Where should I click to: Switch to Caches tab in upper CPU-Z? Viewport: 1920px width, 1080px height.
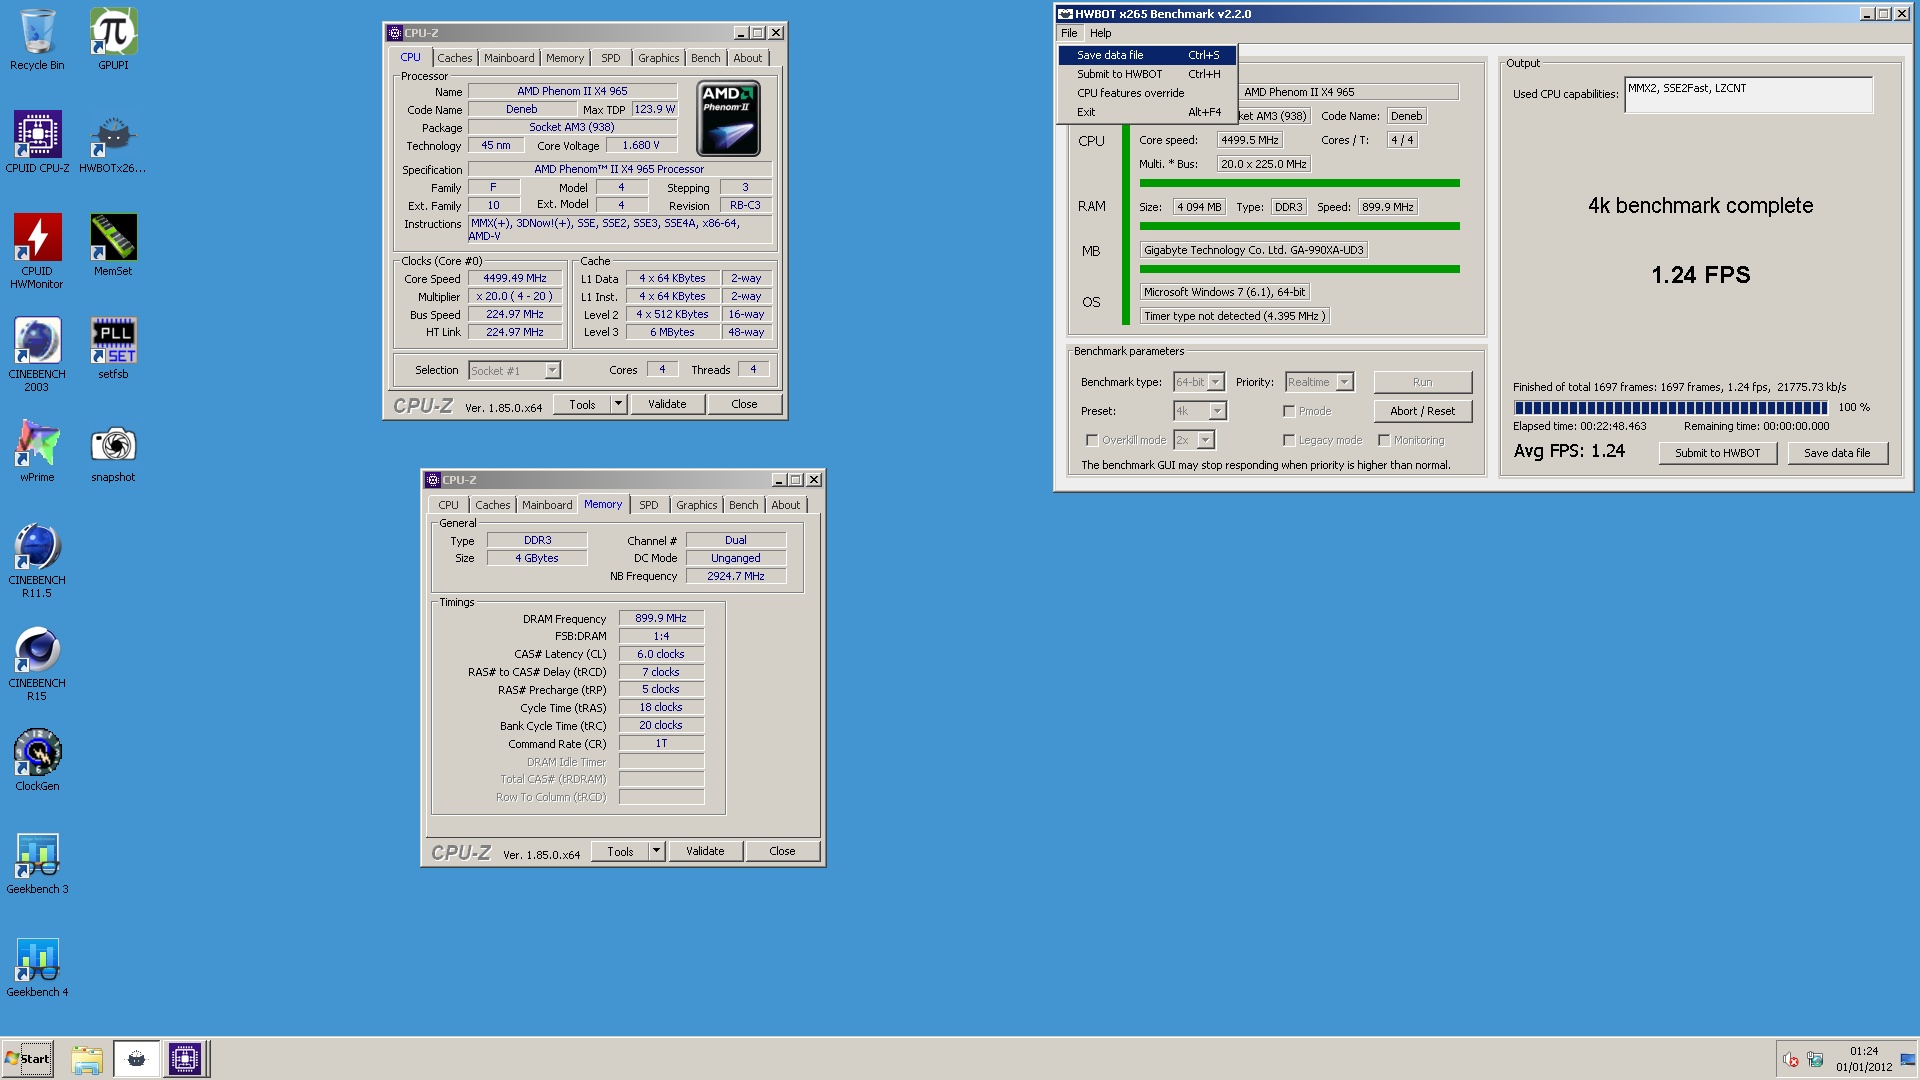pos(454,58)
